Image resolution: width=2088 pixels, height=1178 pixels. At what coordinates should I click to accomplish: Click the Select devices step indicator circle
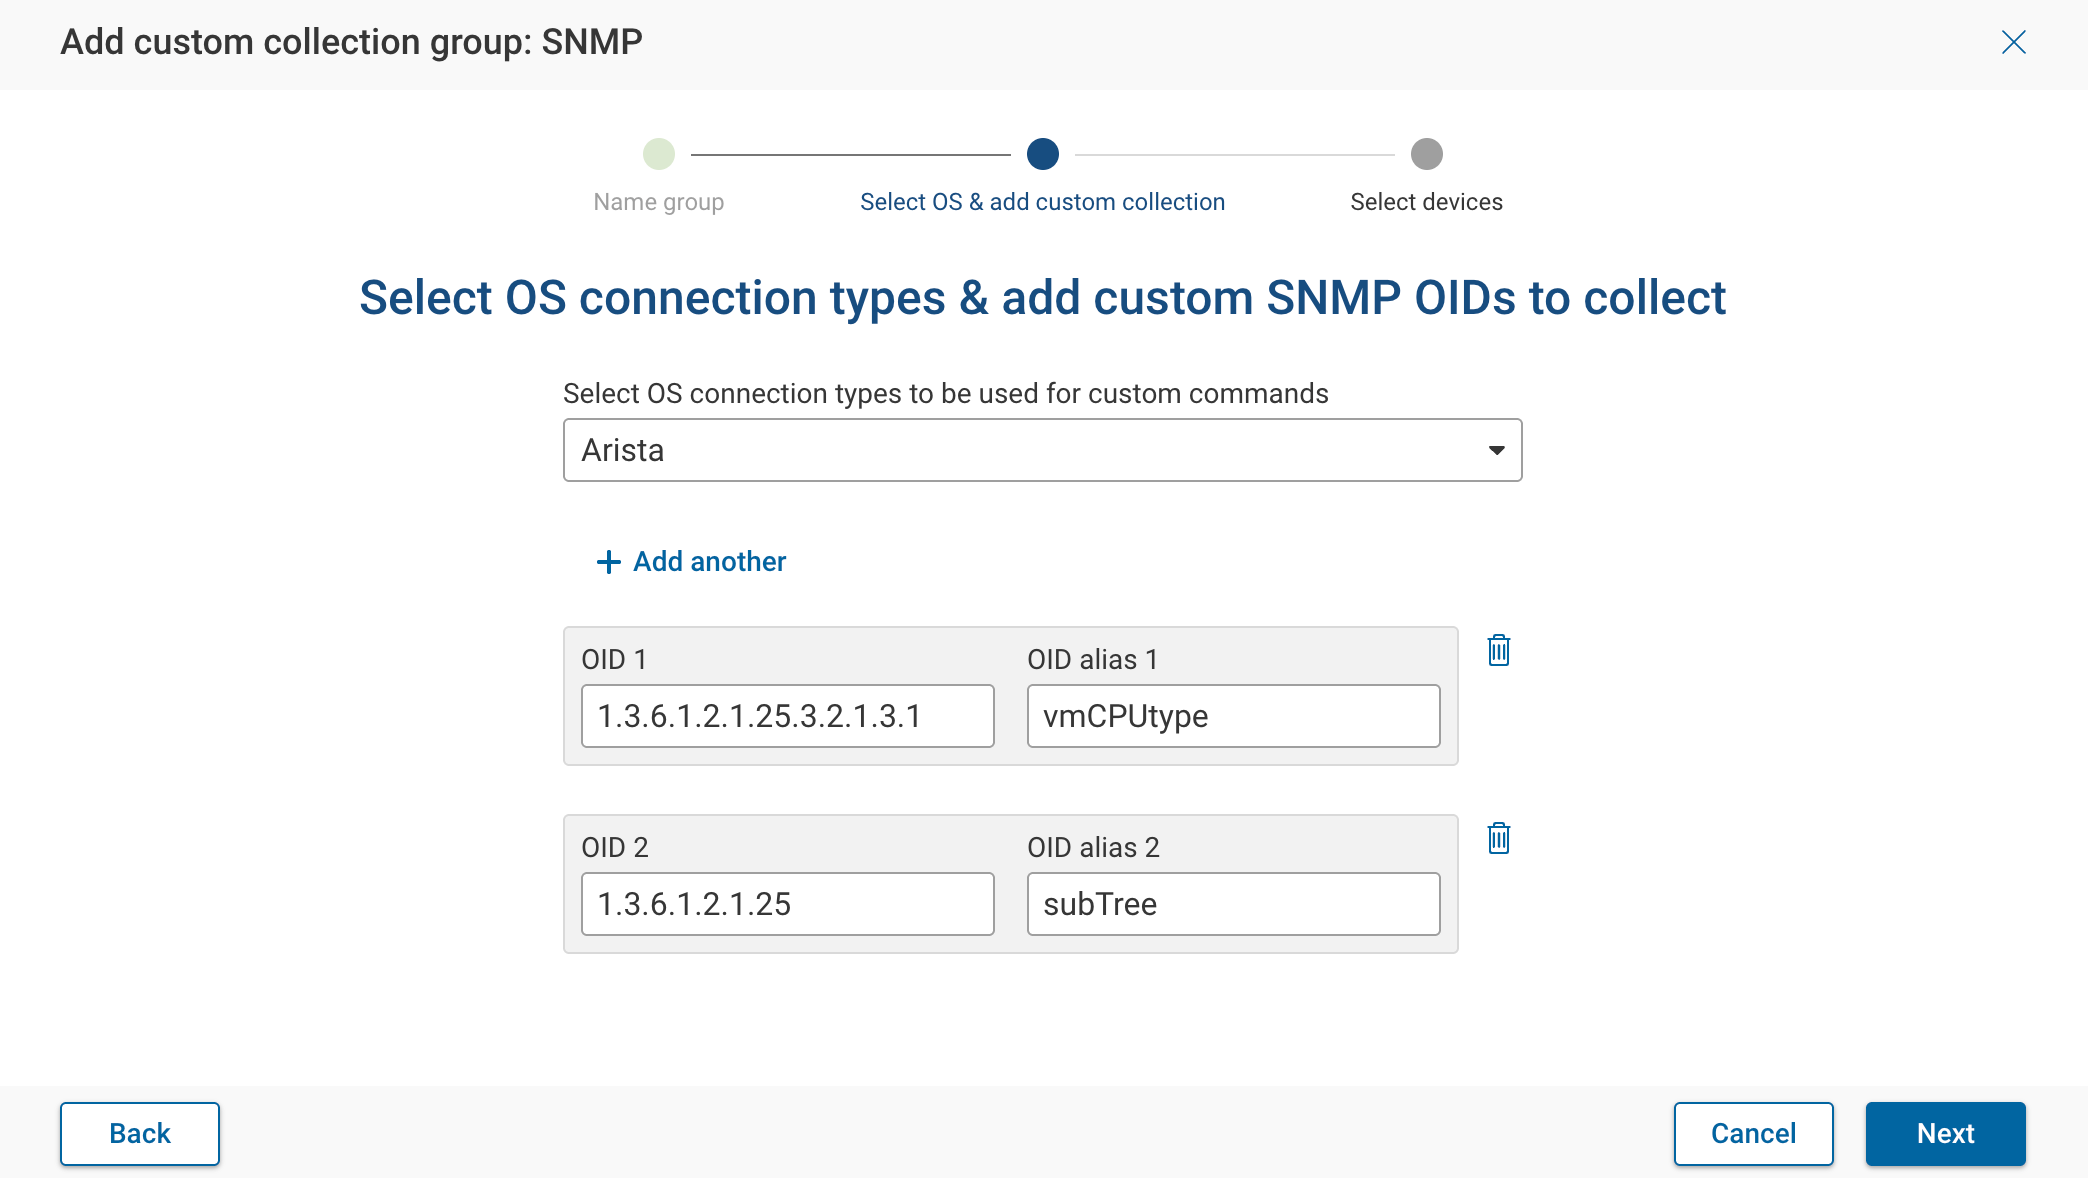[1426, 154]
